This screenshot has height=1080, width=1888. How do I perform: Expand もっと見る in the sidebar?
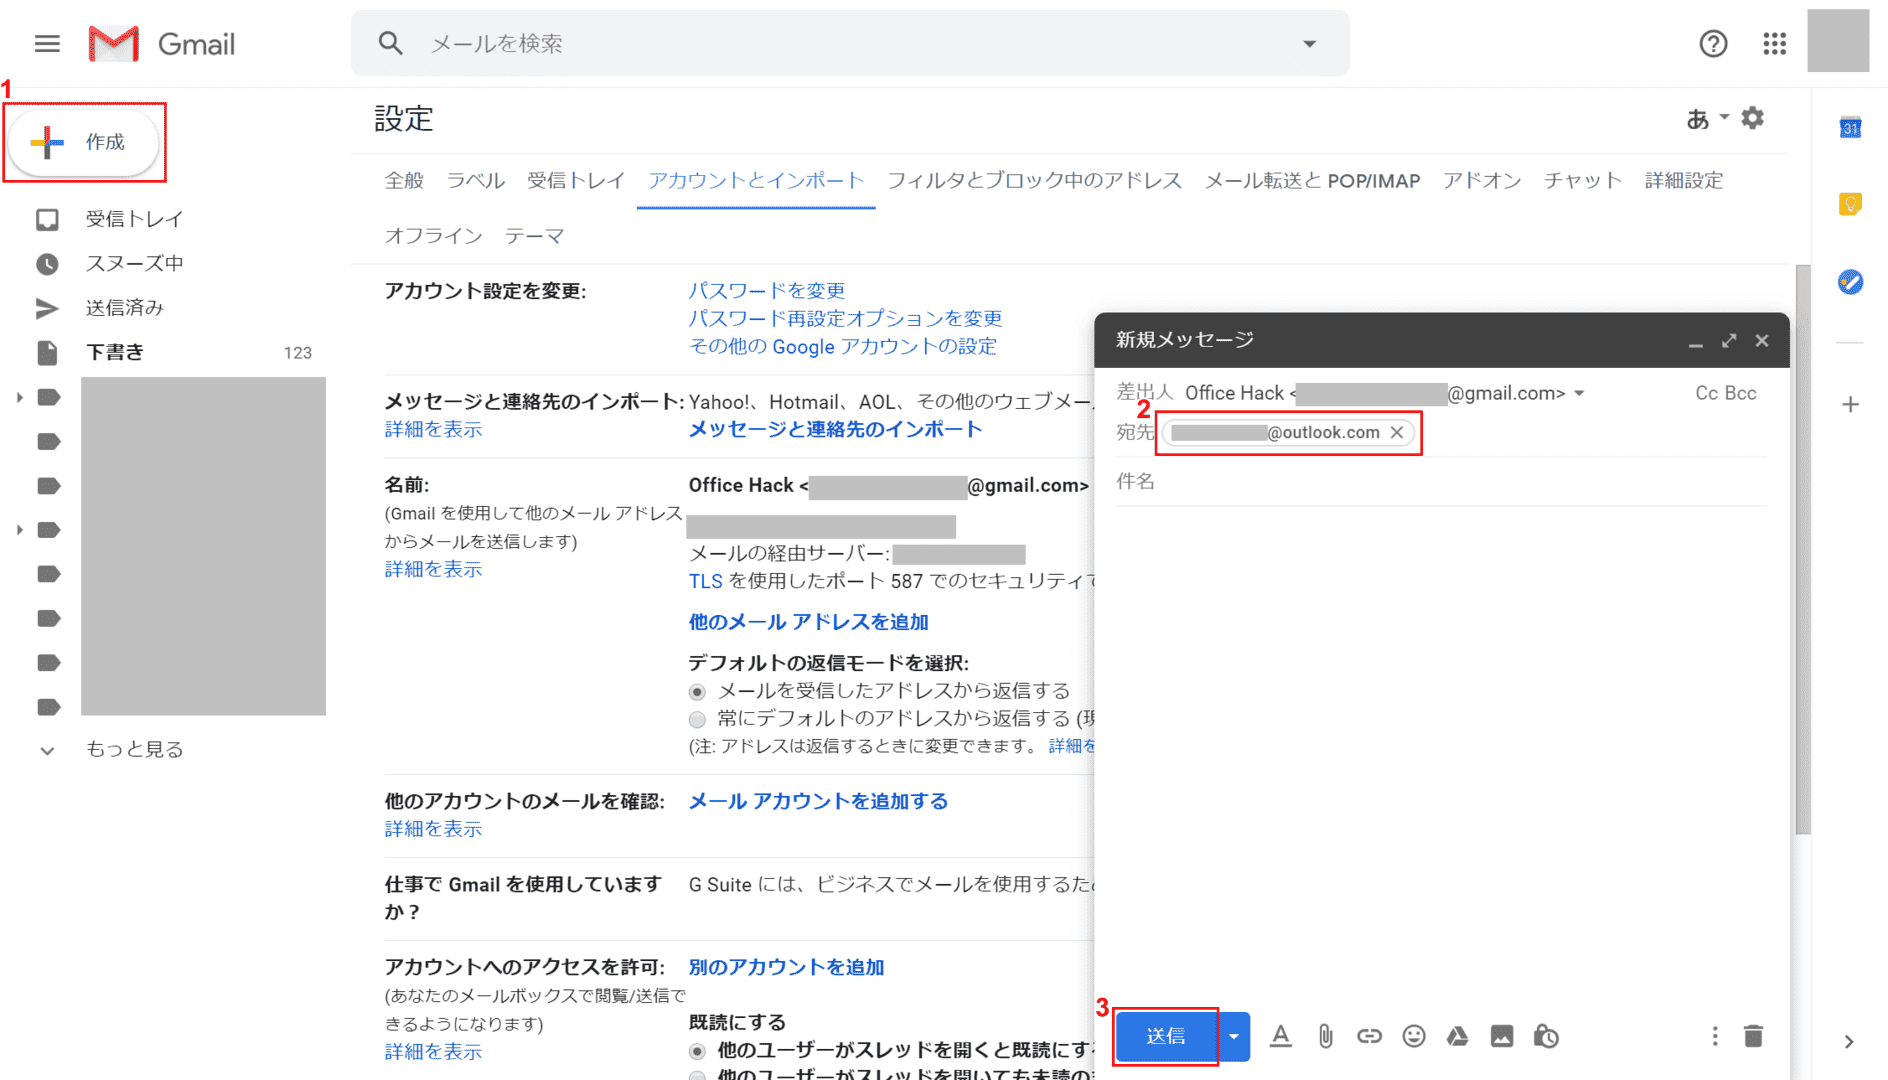tap(134, 749)
